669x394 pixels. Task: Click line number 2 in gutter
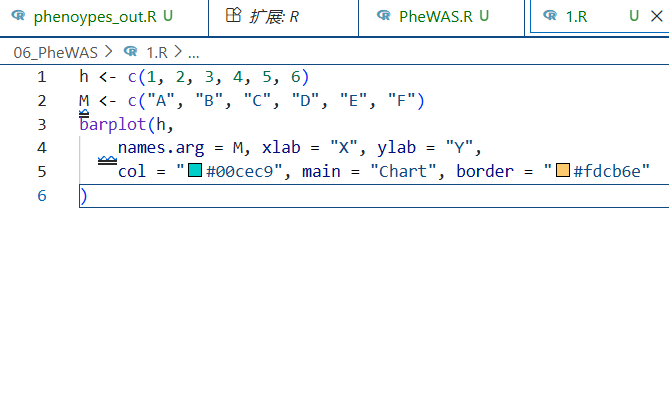[x=41, y=101]
